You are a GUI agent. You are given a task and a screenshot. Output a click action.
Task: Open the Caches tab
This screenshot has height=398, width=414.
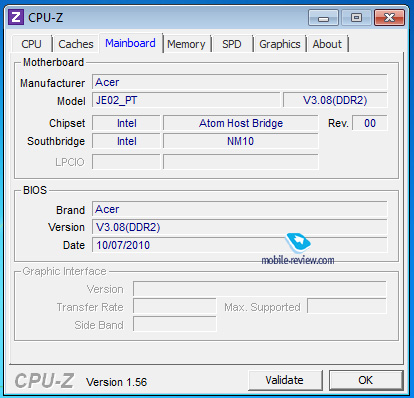pyautogui.click(x=76, y=44)
